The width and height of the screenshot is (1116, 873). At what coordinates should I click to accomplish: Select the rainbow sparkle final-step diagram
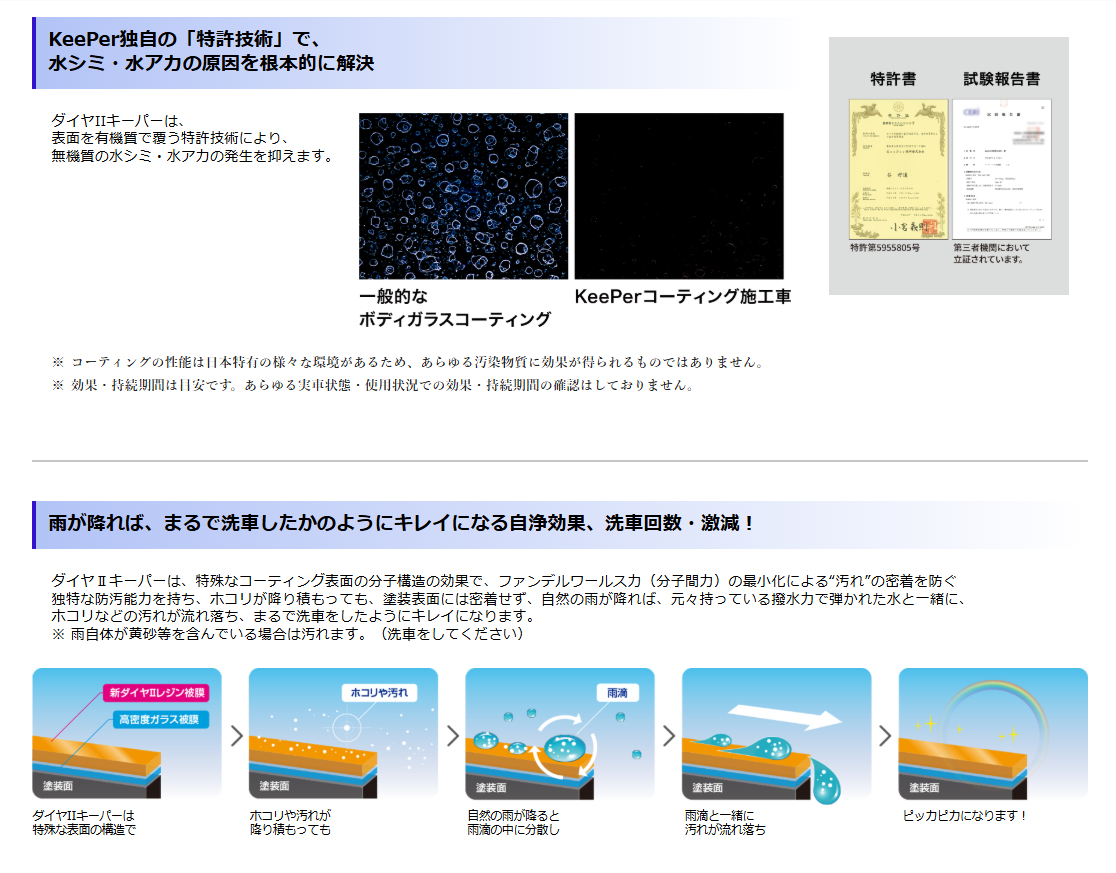click(x=993, y=733)
